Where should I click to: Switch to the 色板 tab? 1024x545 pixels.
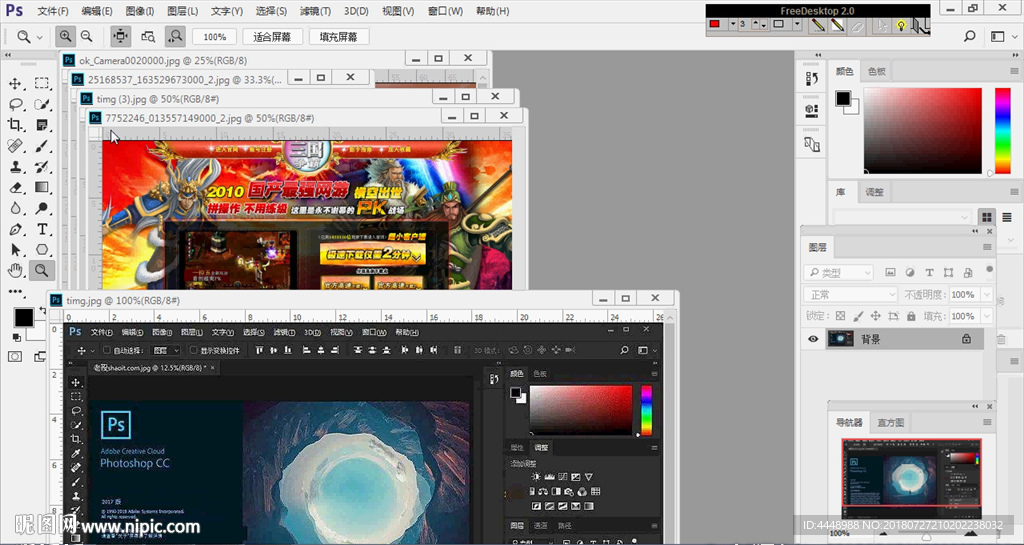[x=876, y=71]
